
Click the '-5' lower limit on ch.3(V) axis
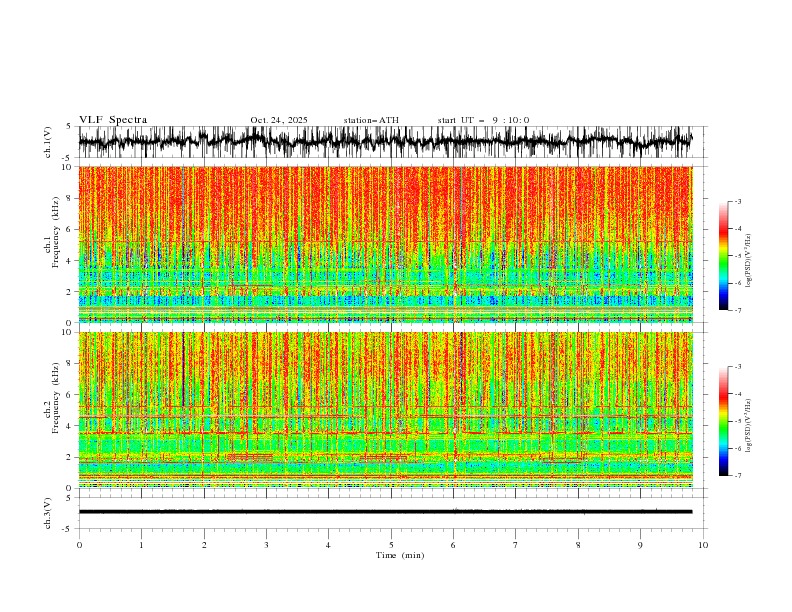pyautogui.click(x=68, y=529)
